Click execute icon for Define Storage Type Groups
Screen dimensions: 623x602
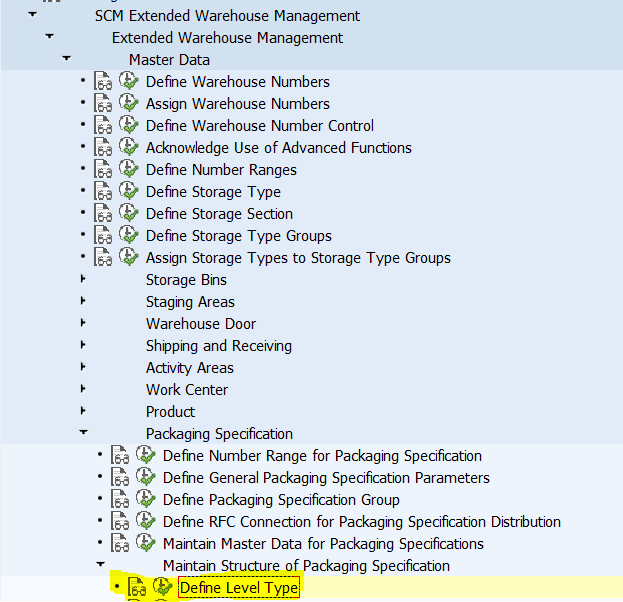click(x=128, y=235)
